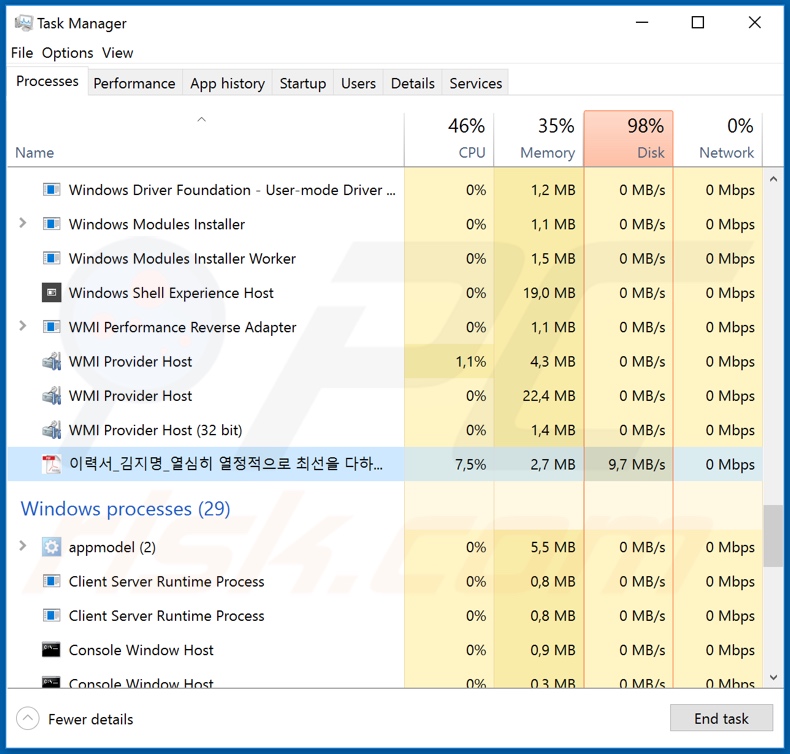
Task: Click the Windows Modules Installer Worker icon
Action: 51,258
